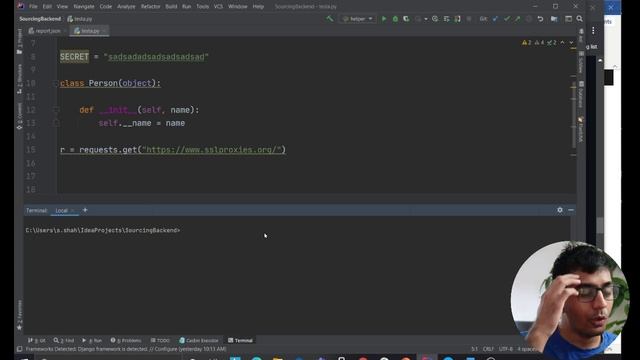
Task: Open the VCS menu
Action: tap(218, 7)
